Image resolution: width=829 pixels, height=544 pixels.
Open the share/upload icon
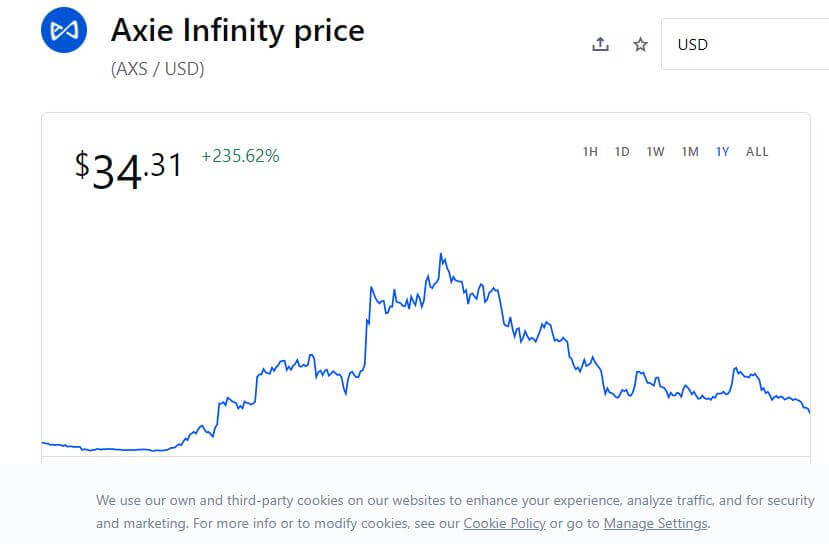click(x=600, y=44)
